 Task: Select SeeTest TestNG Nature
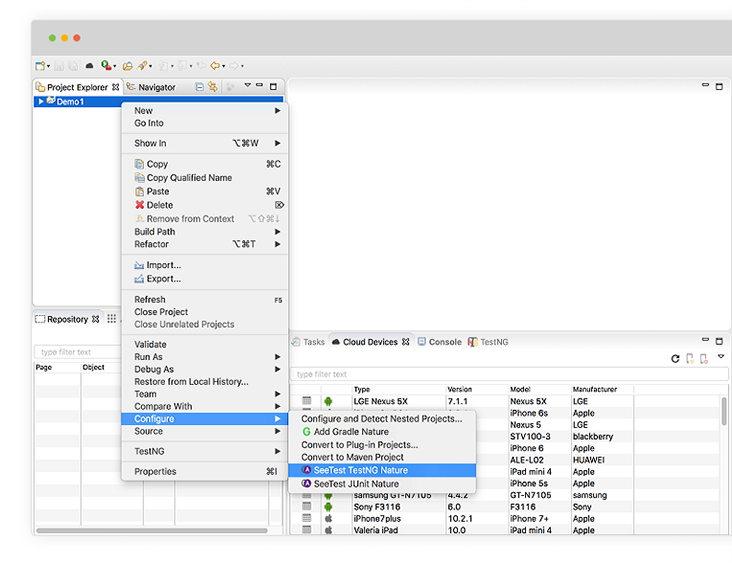coord(382,470)
